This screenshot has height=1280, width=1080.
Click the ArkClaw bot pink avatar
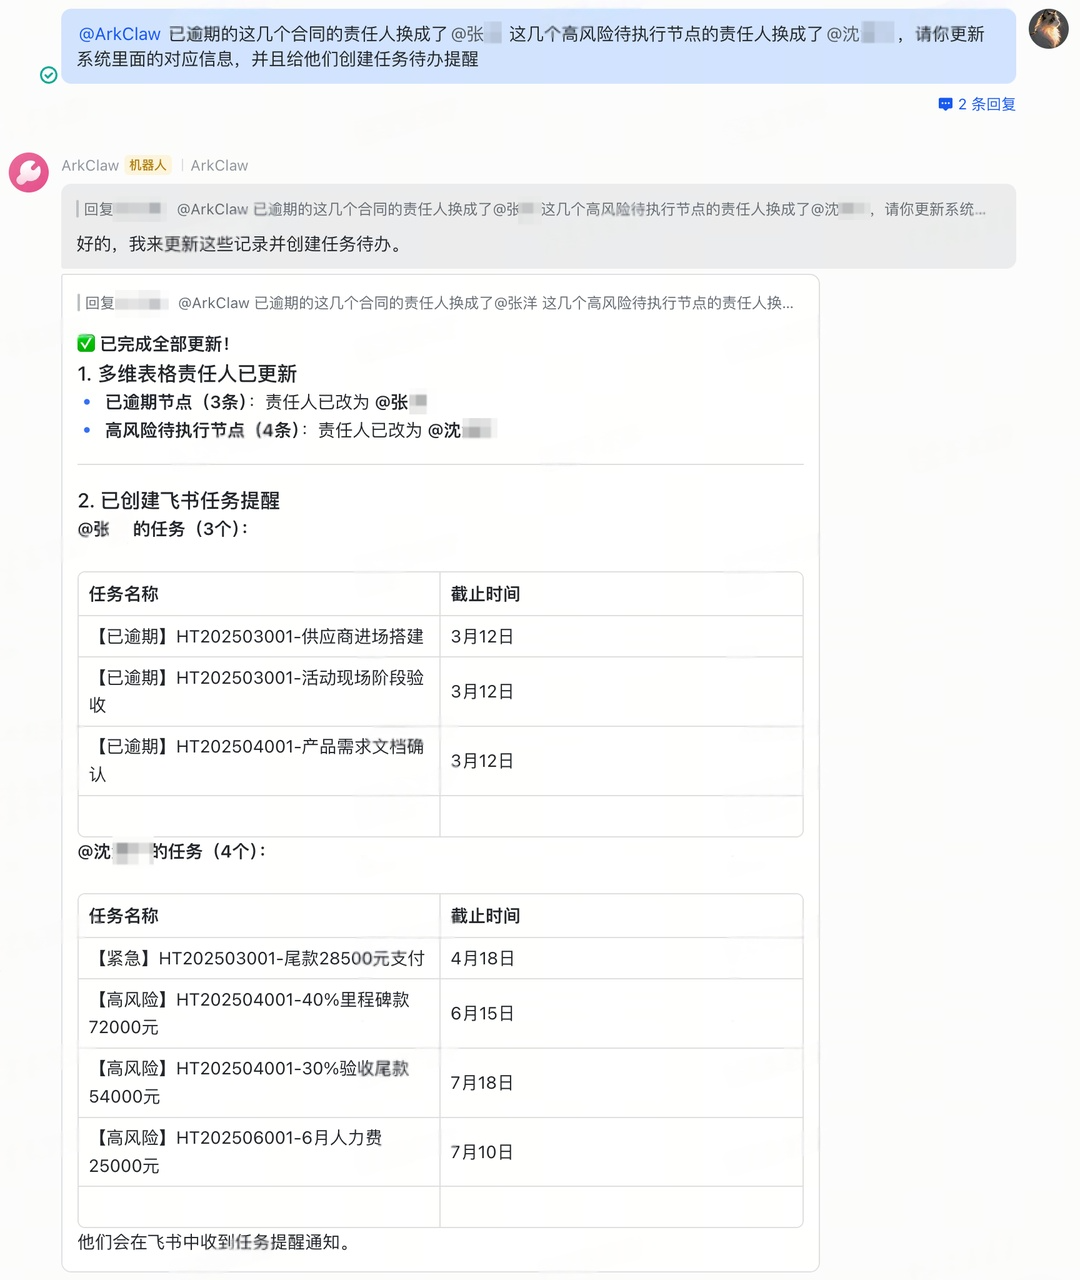click(29, 172)
